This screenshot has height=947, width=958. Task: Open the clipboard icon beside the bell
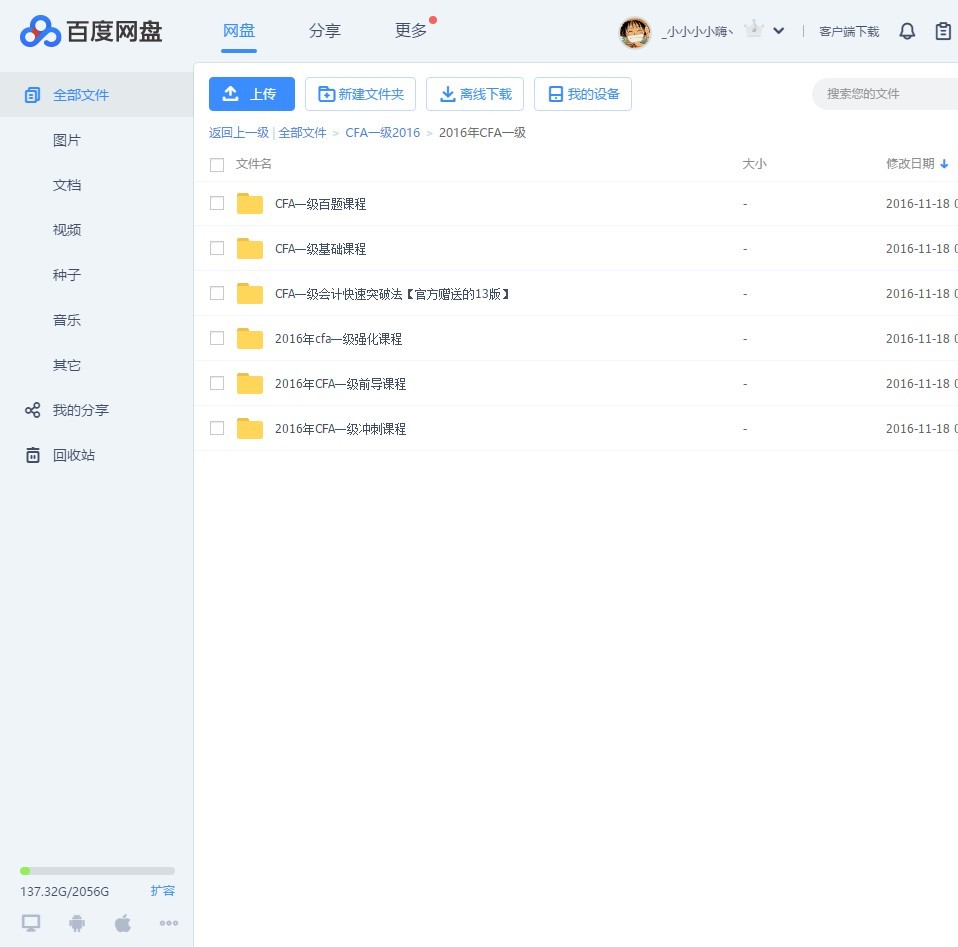point(943,31)
